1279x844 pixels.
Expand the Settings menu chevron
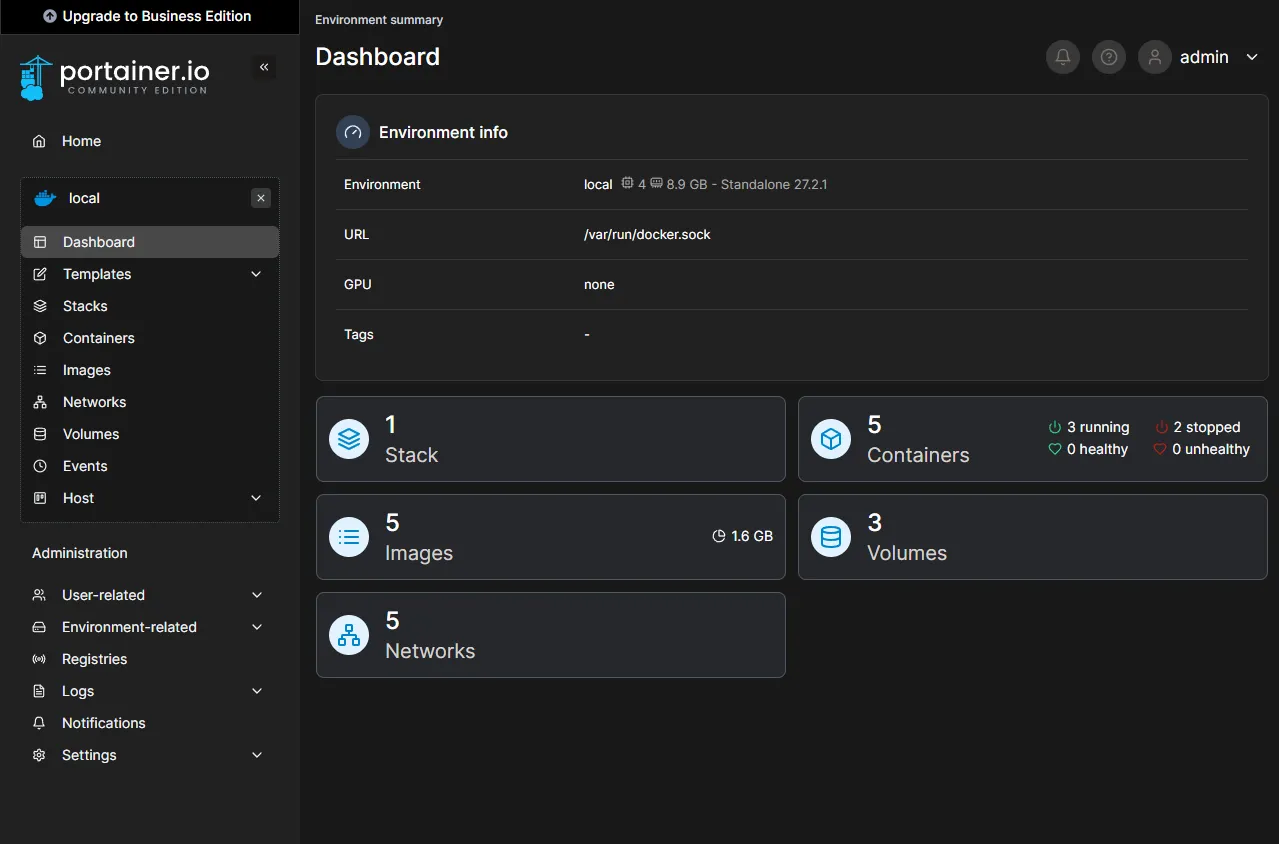257,755
